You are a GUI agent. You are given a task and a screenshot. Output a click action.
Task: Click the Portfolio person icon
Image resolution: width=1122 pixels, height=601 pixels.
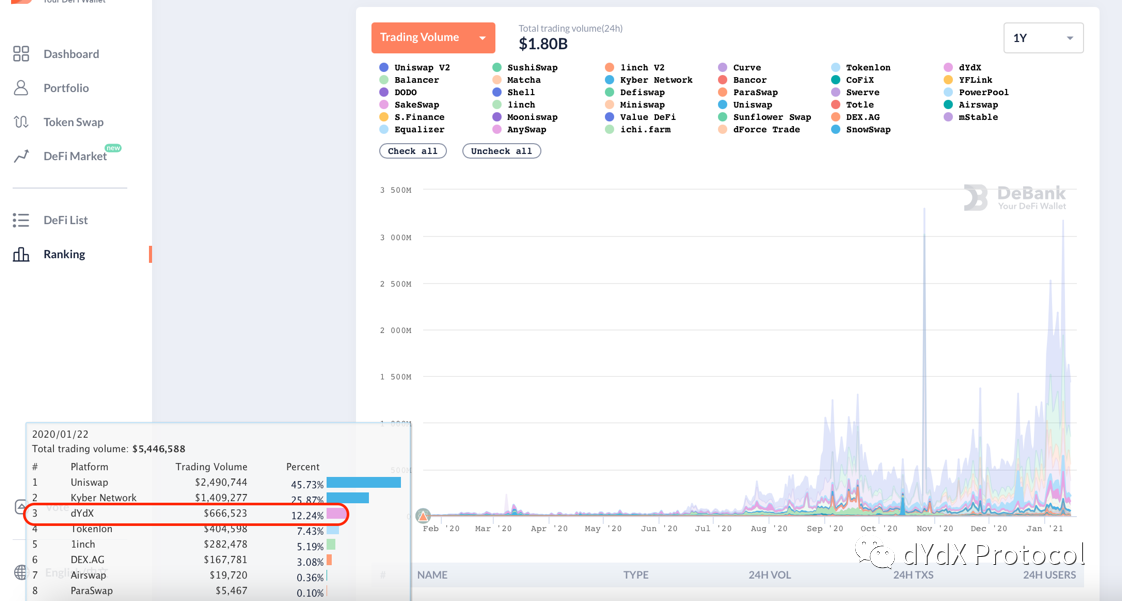coord(21,88)
